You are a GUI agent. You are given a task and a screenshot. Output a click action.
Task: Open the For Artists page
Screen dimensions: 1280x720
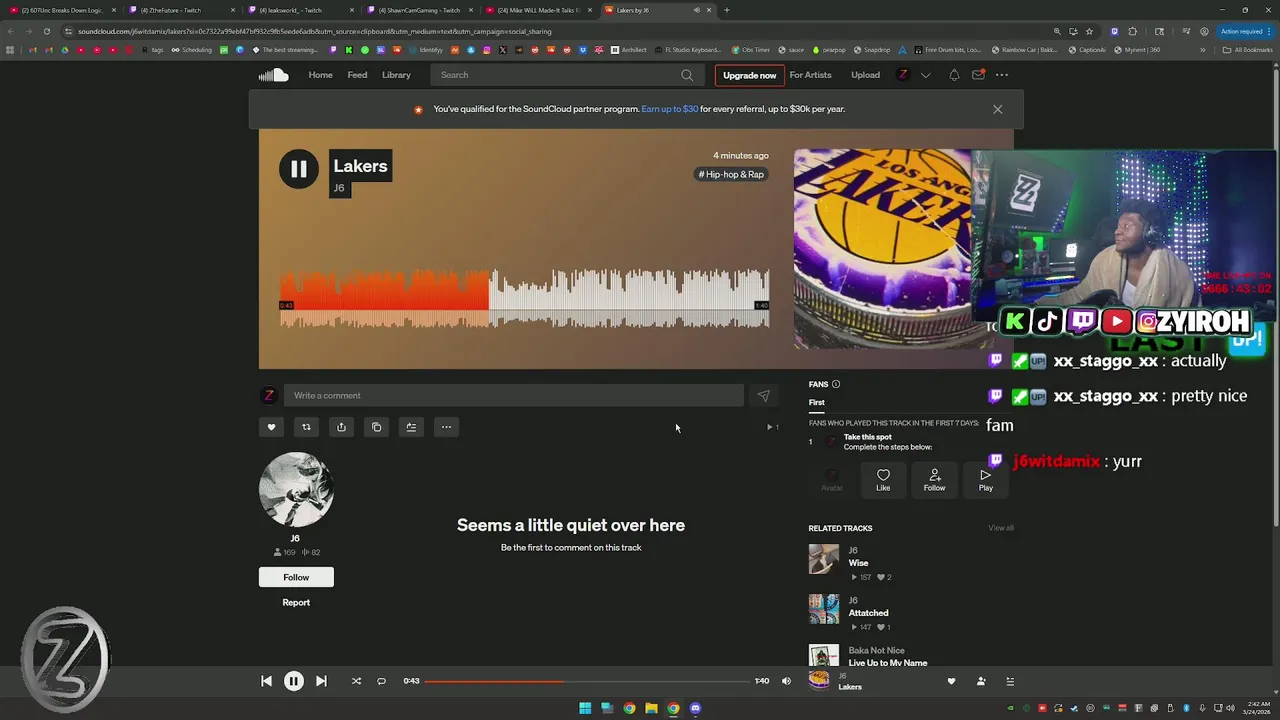click(810, 75)
